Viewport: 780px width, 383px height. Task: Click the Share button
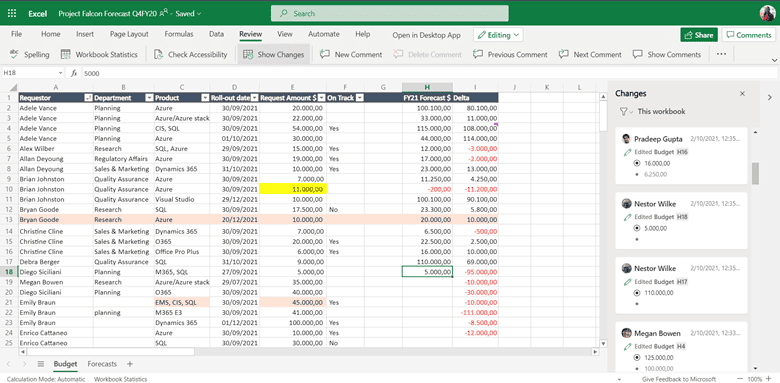[x=699, y=35]
